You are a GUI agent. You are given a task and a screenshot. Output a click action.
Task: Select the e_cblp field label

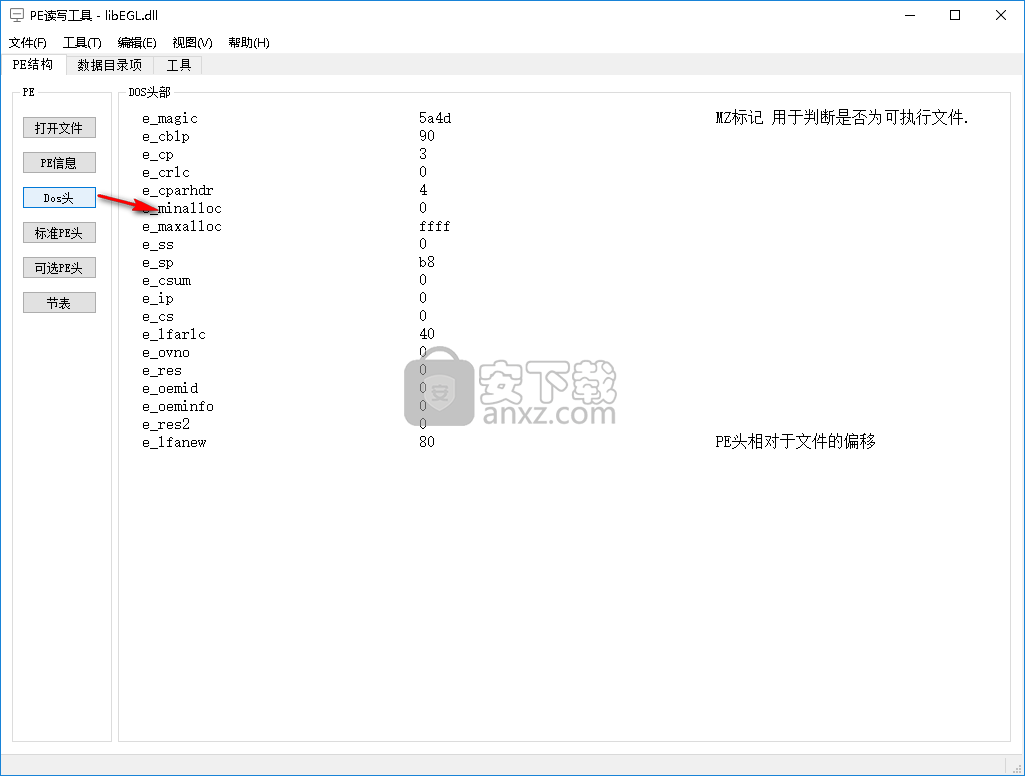pos(166,137)
